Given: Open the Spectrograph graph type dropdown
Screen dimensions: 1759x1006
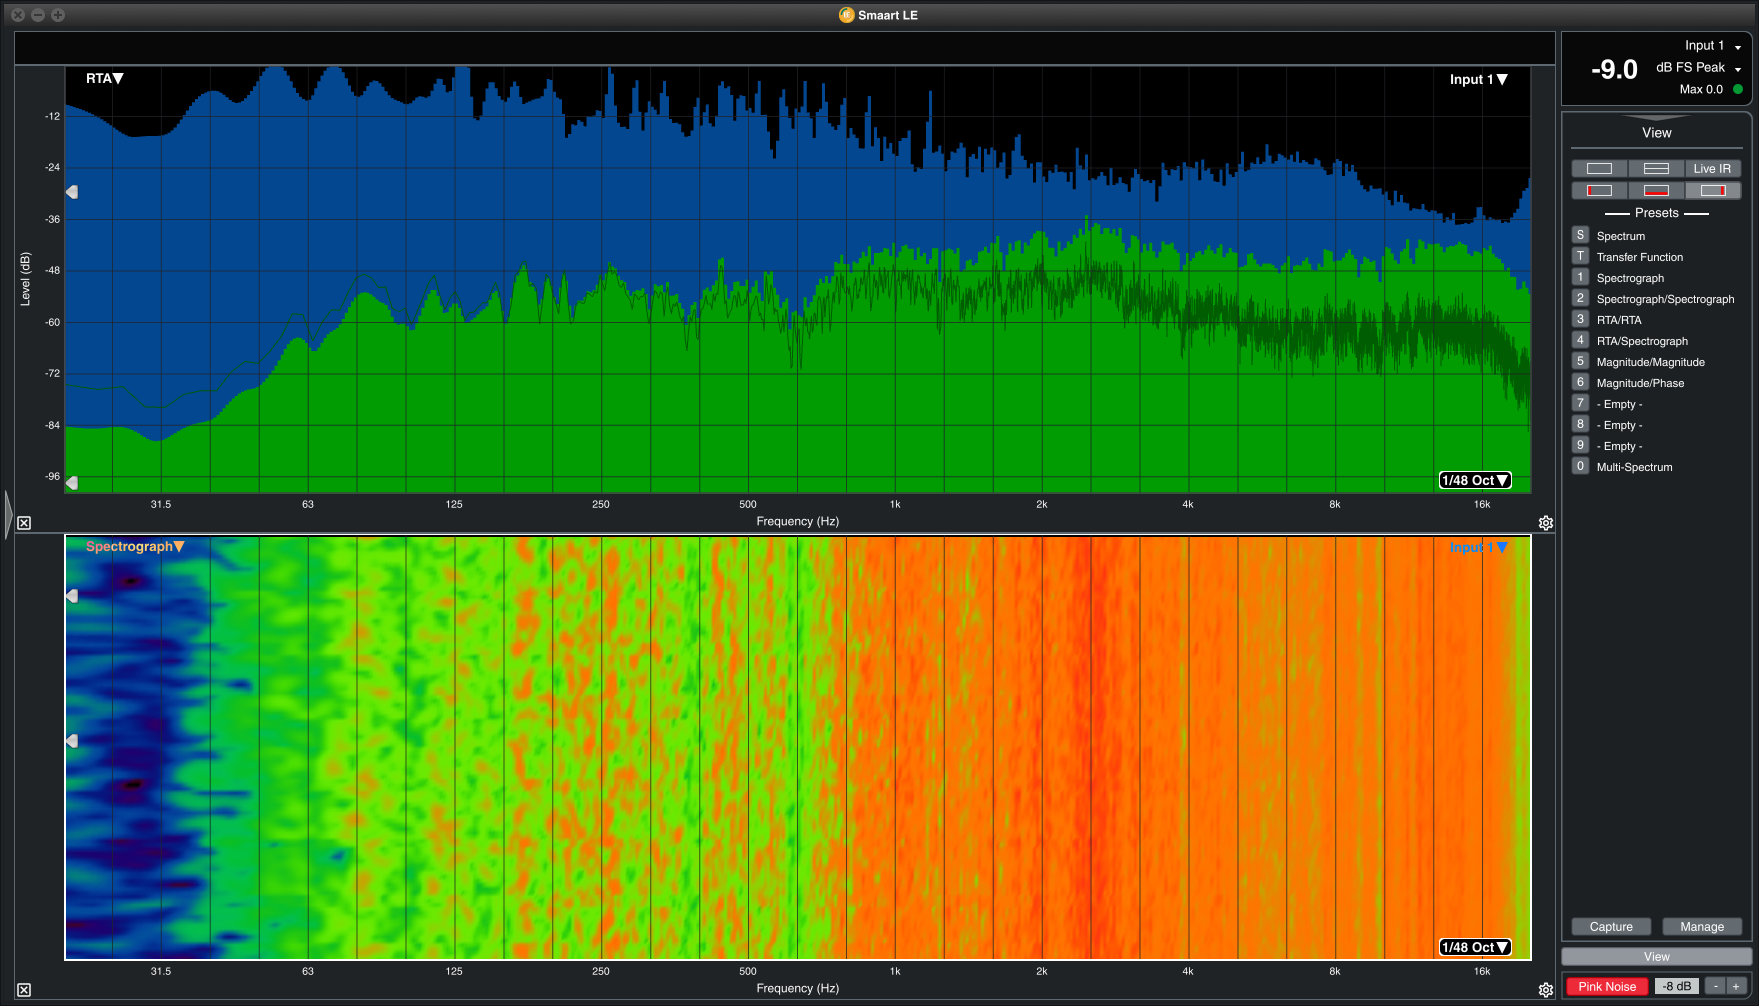Looking at the screenshot, I should [135, 546].
